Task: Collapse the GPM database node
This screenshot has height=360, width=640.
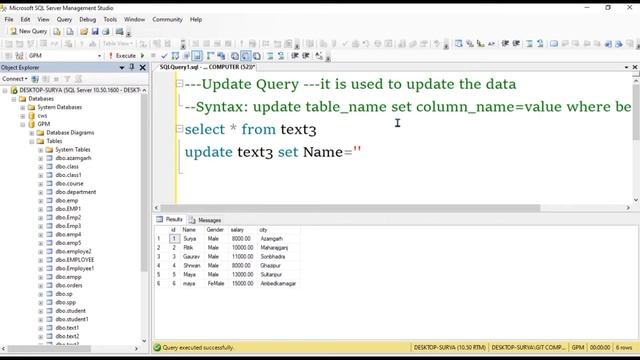Action: point(23,124)
